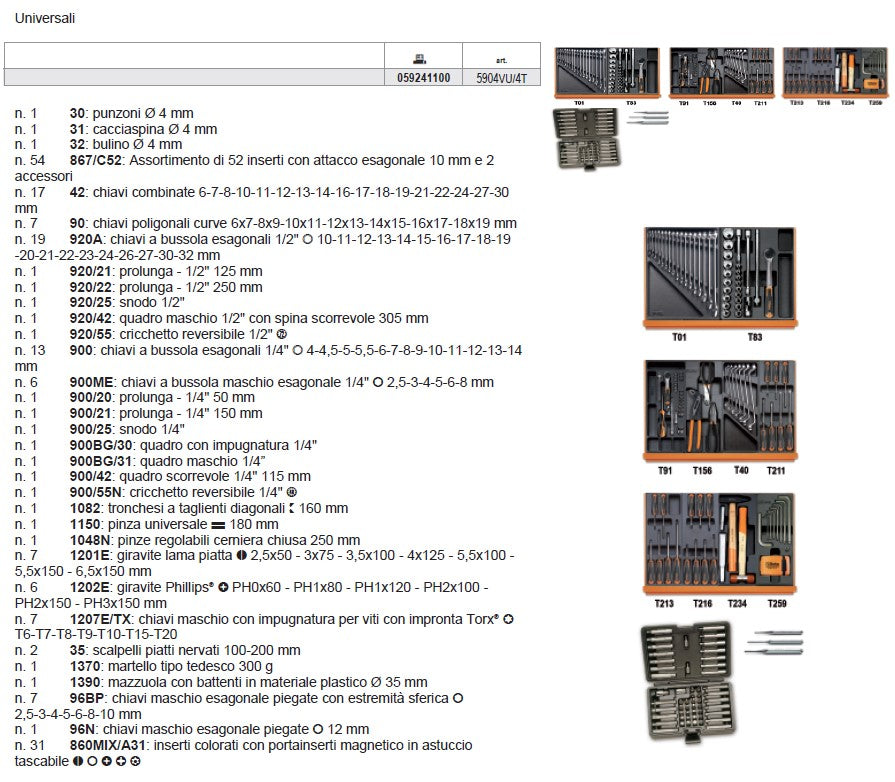Click item code '31' cacciaspina
The image size is (895, 782).
pos(77,130)
